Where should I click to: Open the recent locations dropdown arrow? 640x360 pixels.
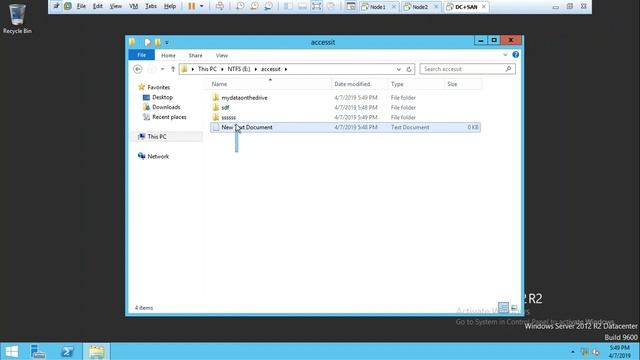[x=162, y=69]
